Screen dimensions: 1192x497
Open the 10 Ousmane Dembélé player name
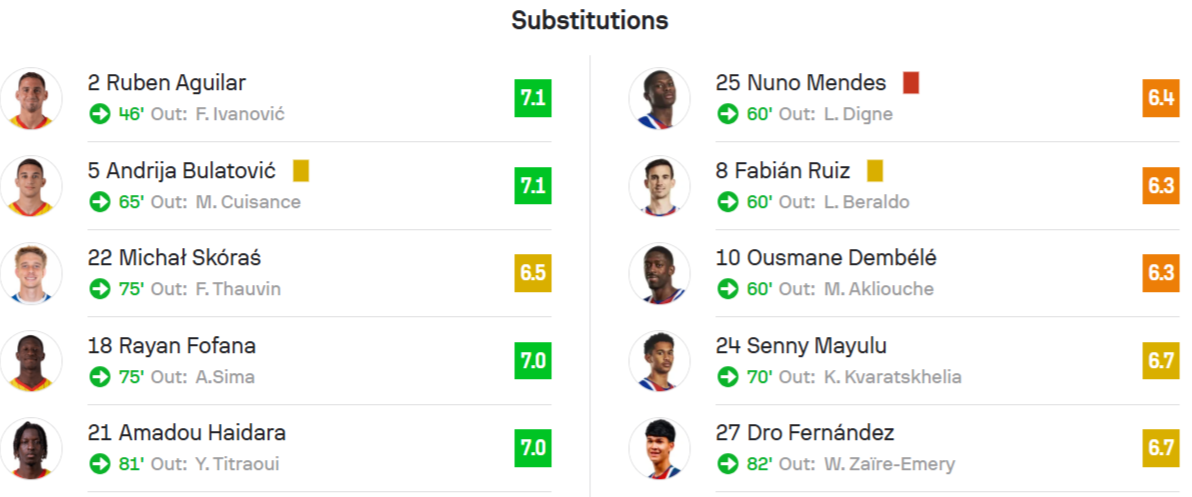(826, 258)
